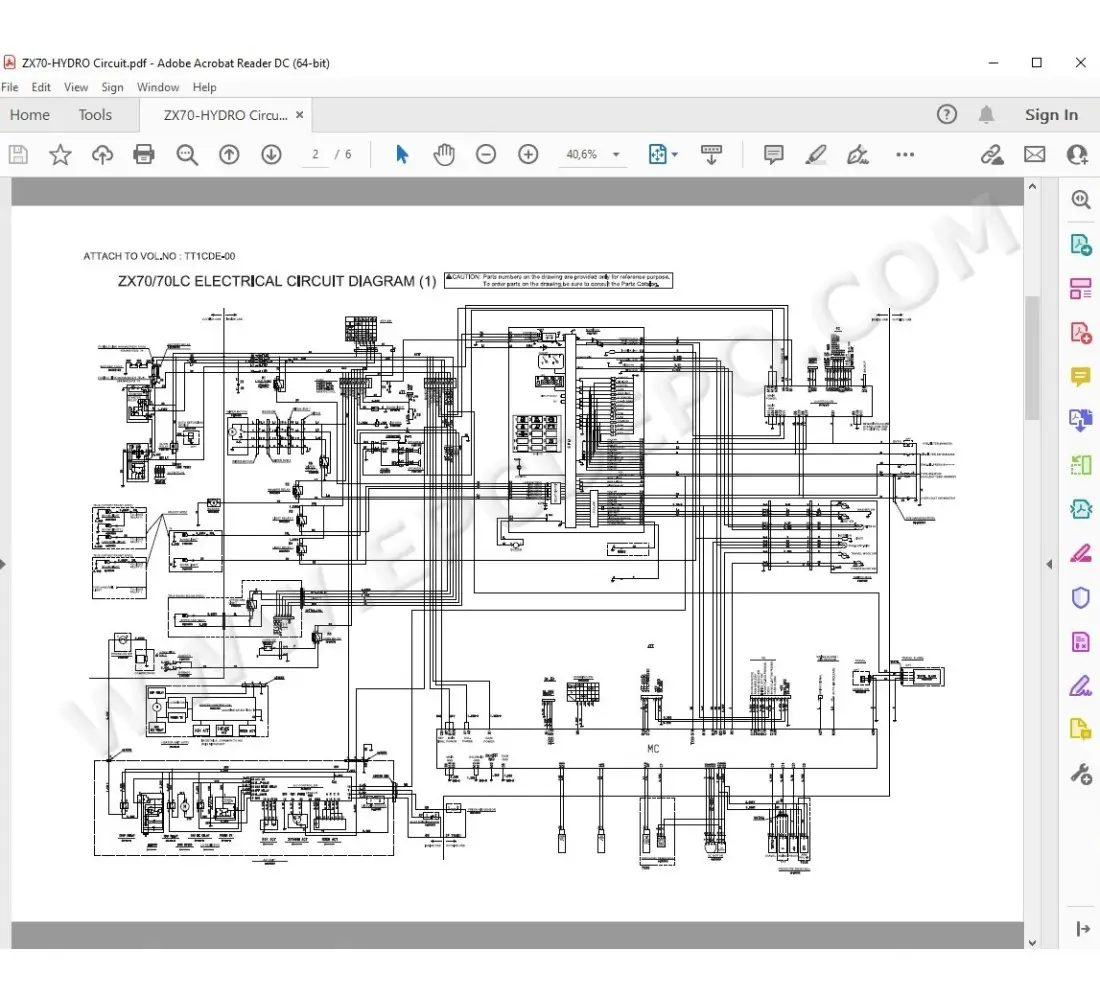The image size is (1100, 1000).
Task: Open the Compress PDF sidebar tool
Action: 1080,509
